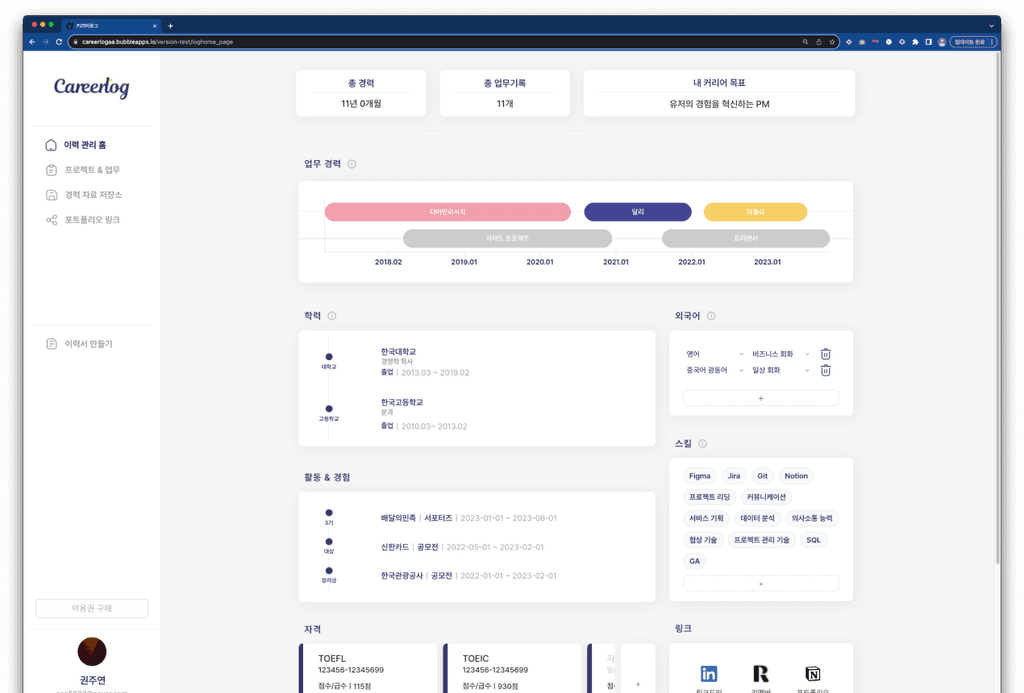Open the 영어 language dropdown
Image resolution: width=1024 pixels, height=693 pixels.
pos(714,354)
